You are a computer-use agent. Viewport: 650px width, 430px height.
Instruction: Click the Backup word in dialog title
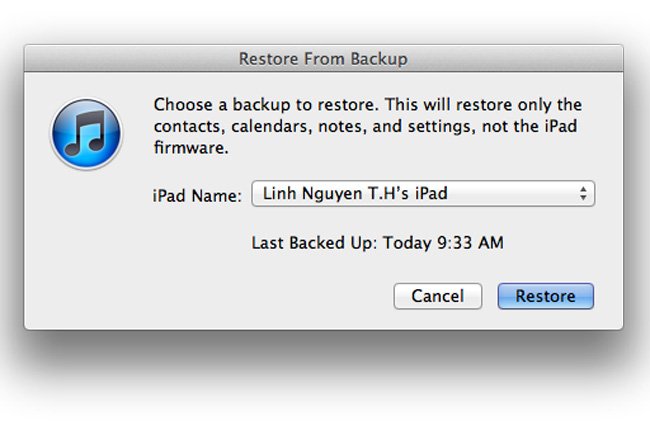[379, 59]
